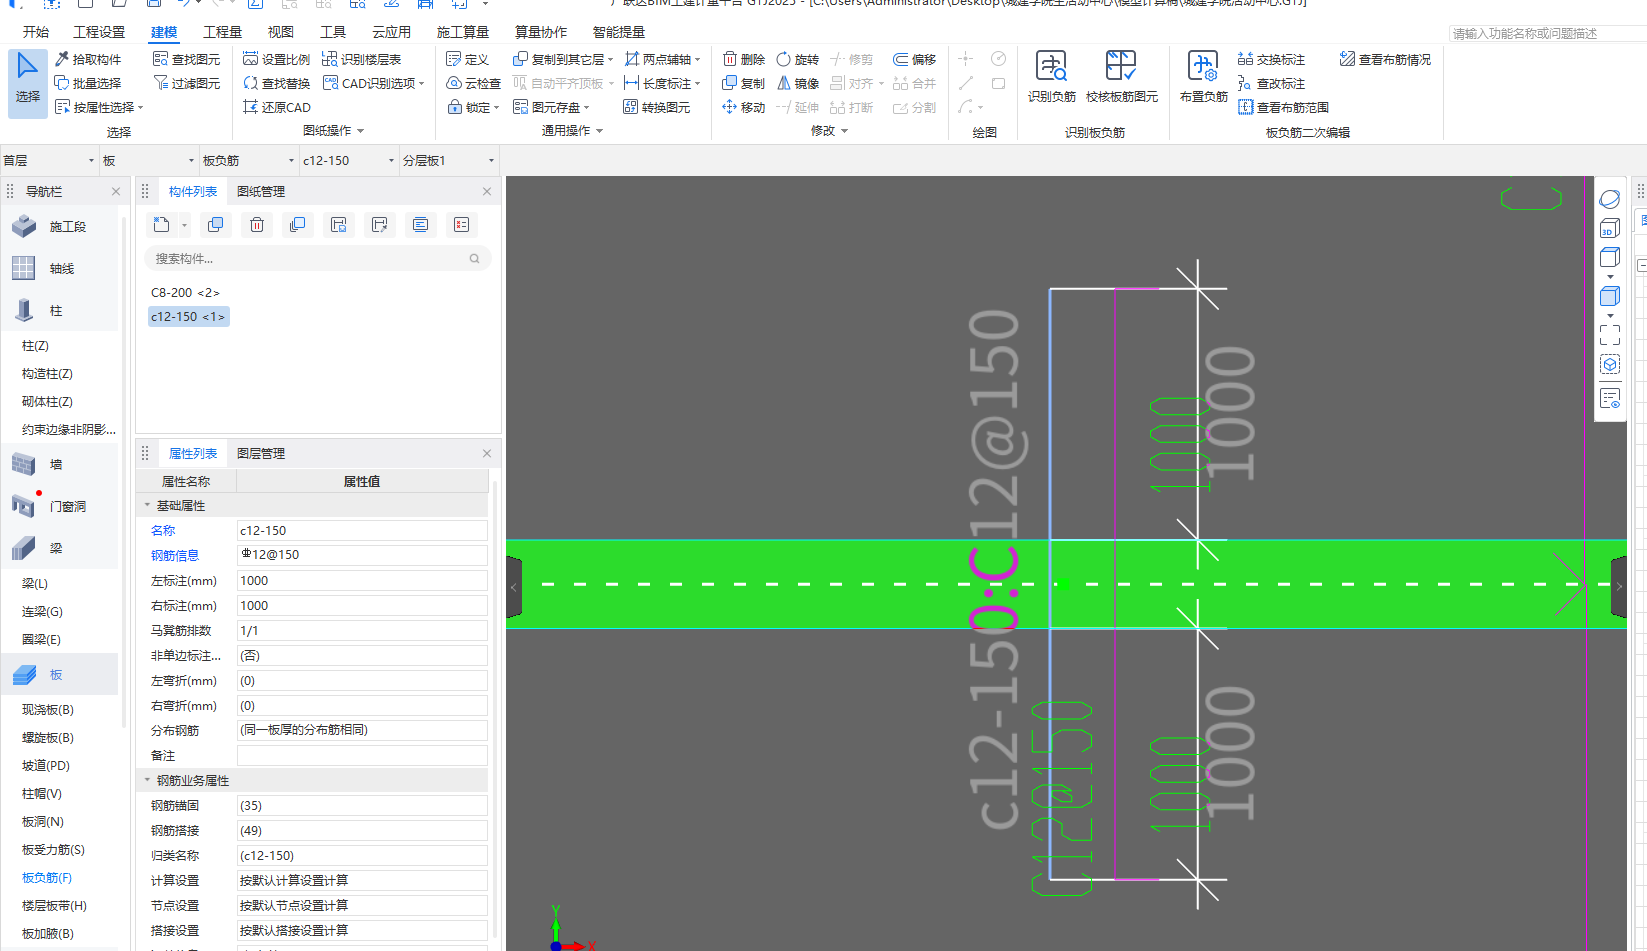Click 还原CAD restore tool
Screen dimensions: 1647x951
click(x=277, y=107)
